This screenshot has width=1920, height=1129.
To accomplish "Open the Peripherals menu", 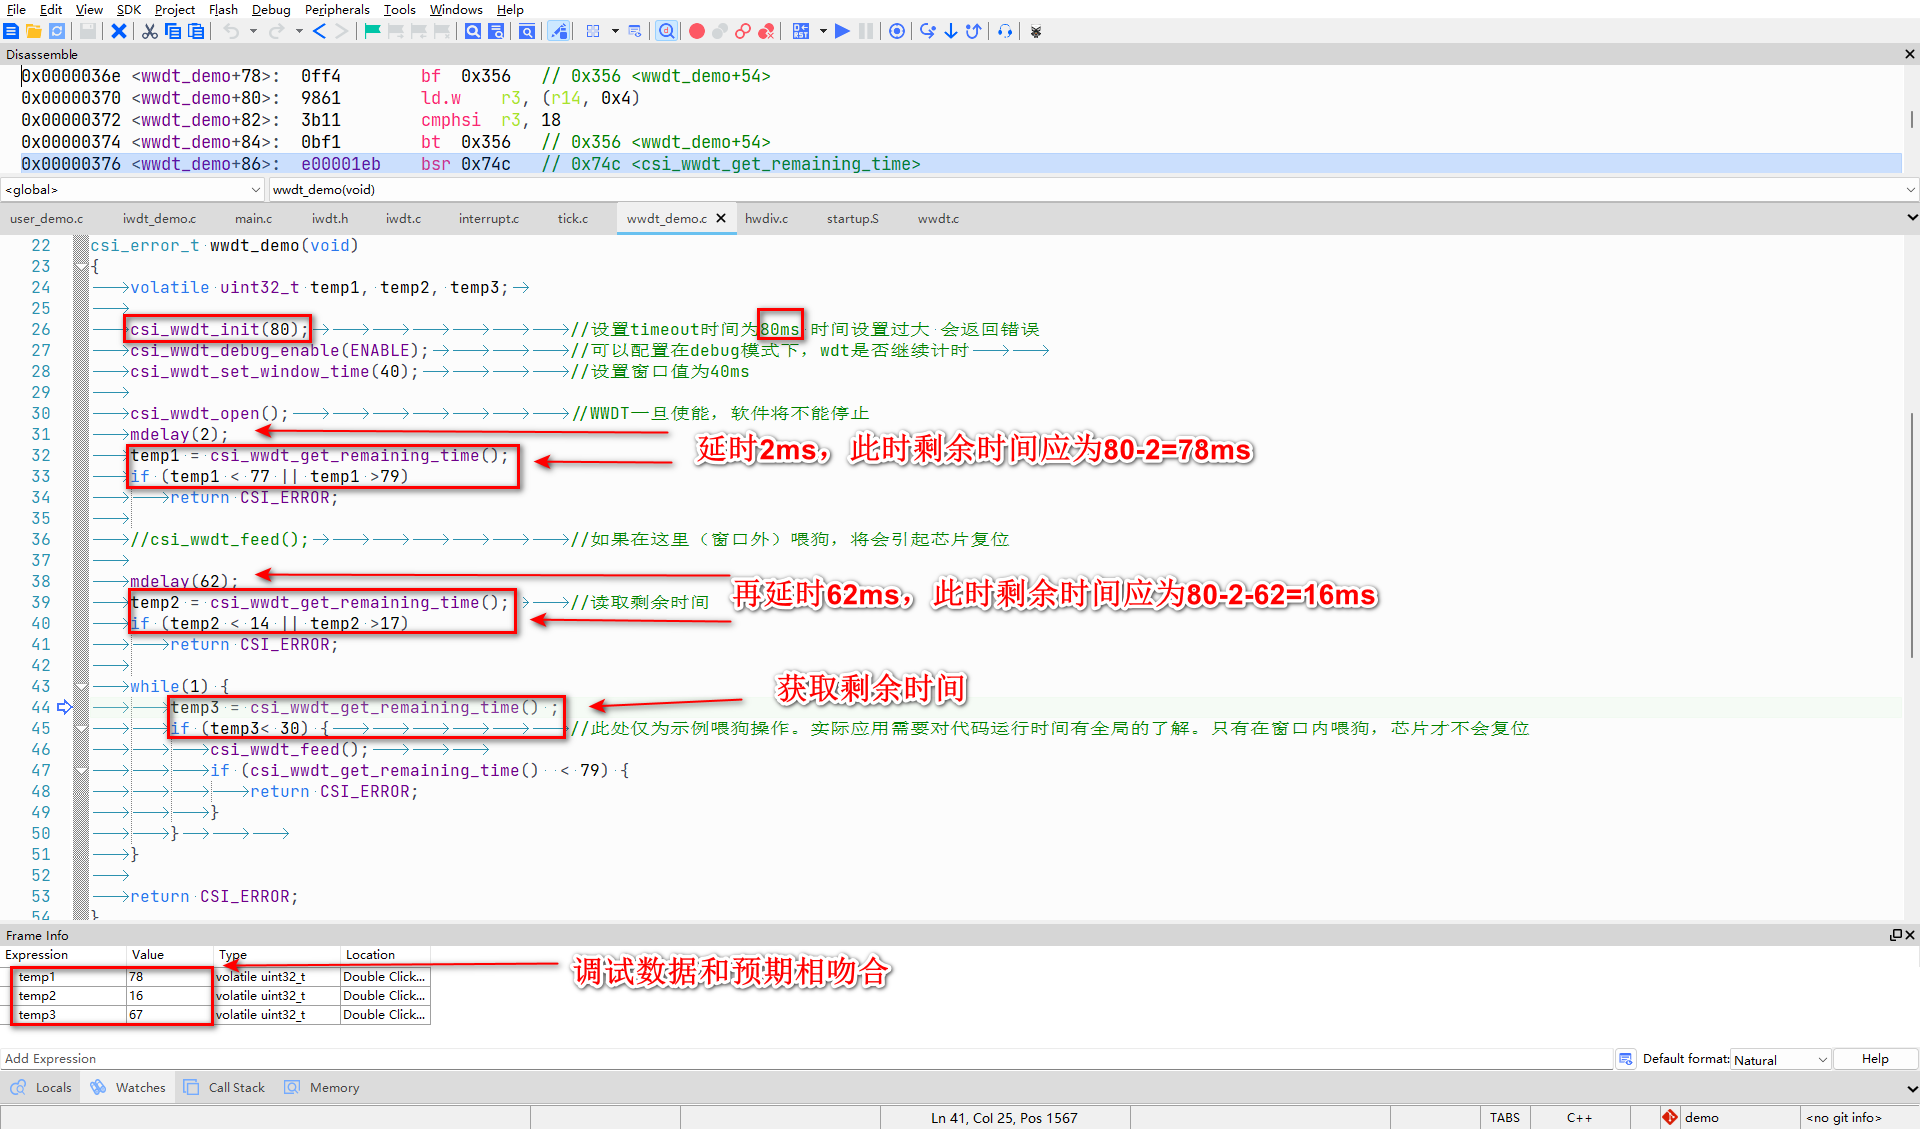I will coord(337,9).
